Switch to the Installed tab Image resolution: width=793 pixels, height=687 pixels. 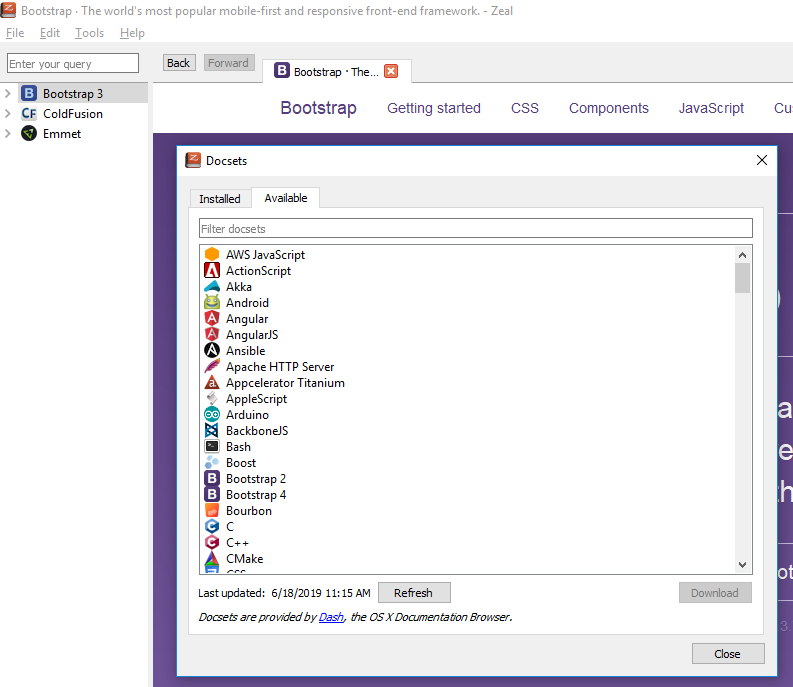(x=219, y=199)
